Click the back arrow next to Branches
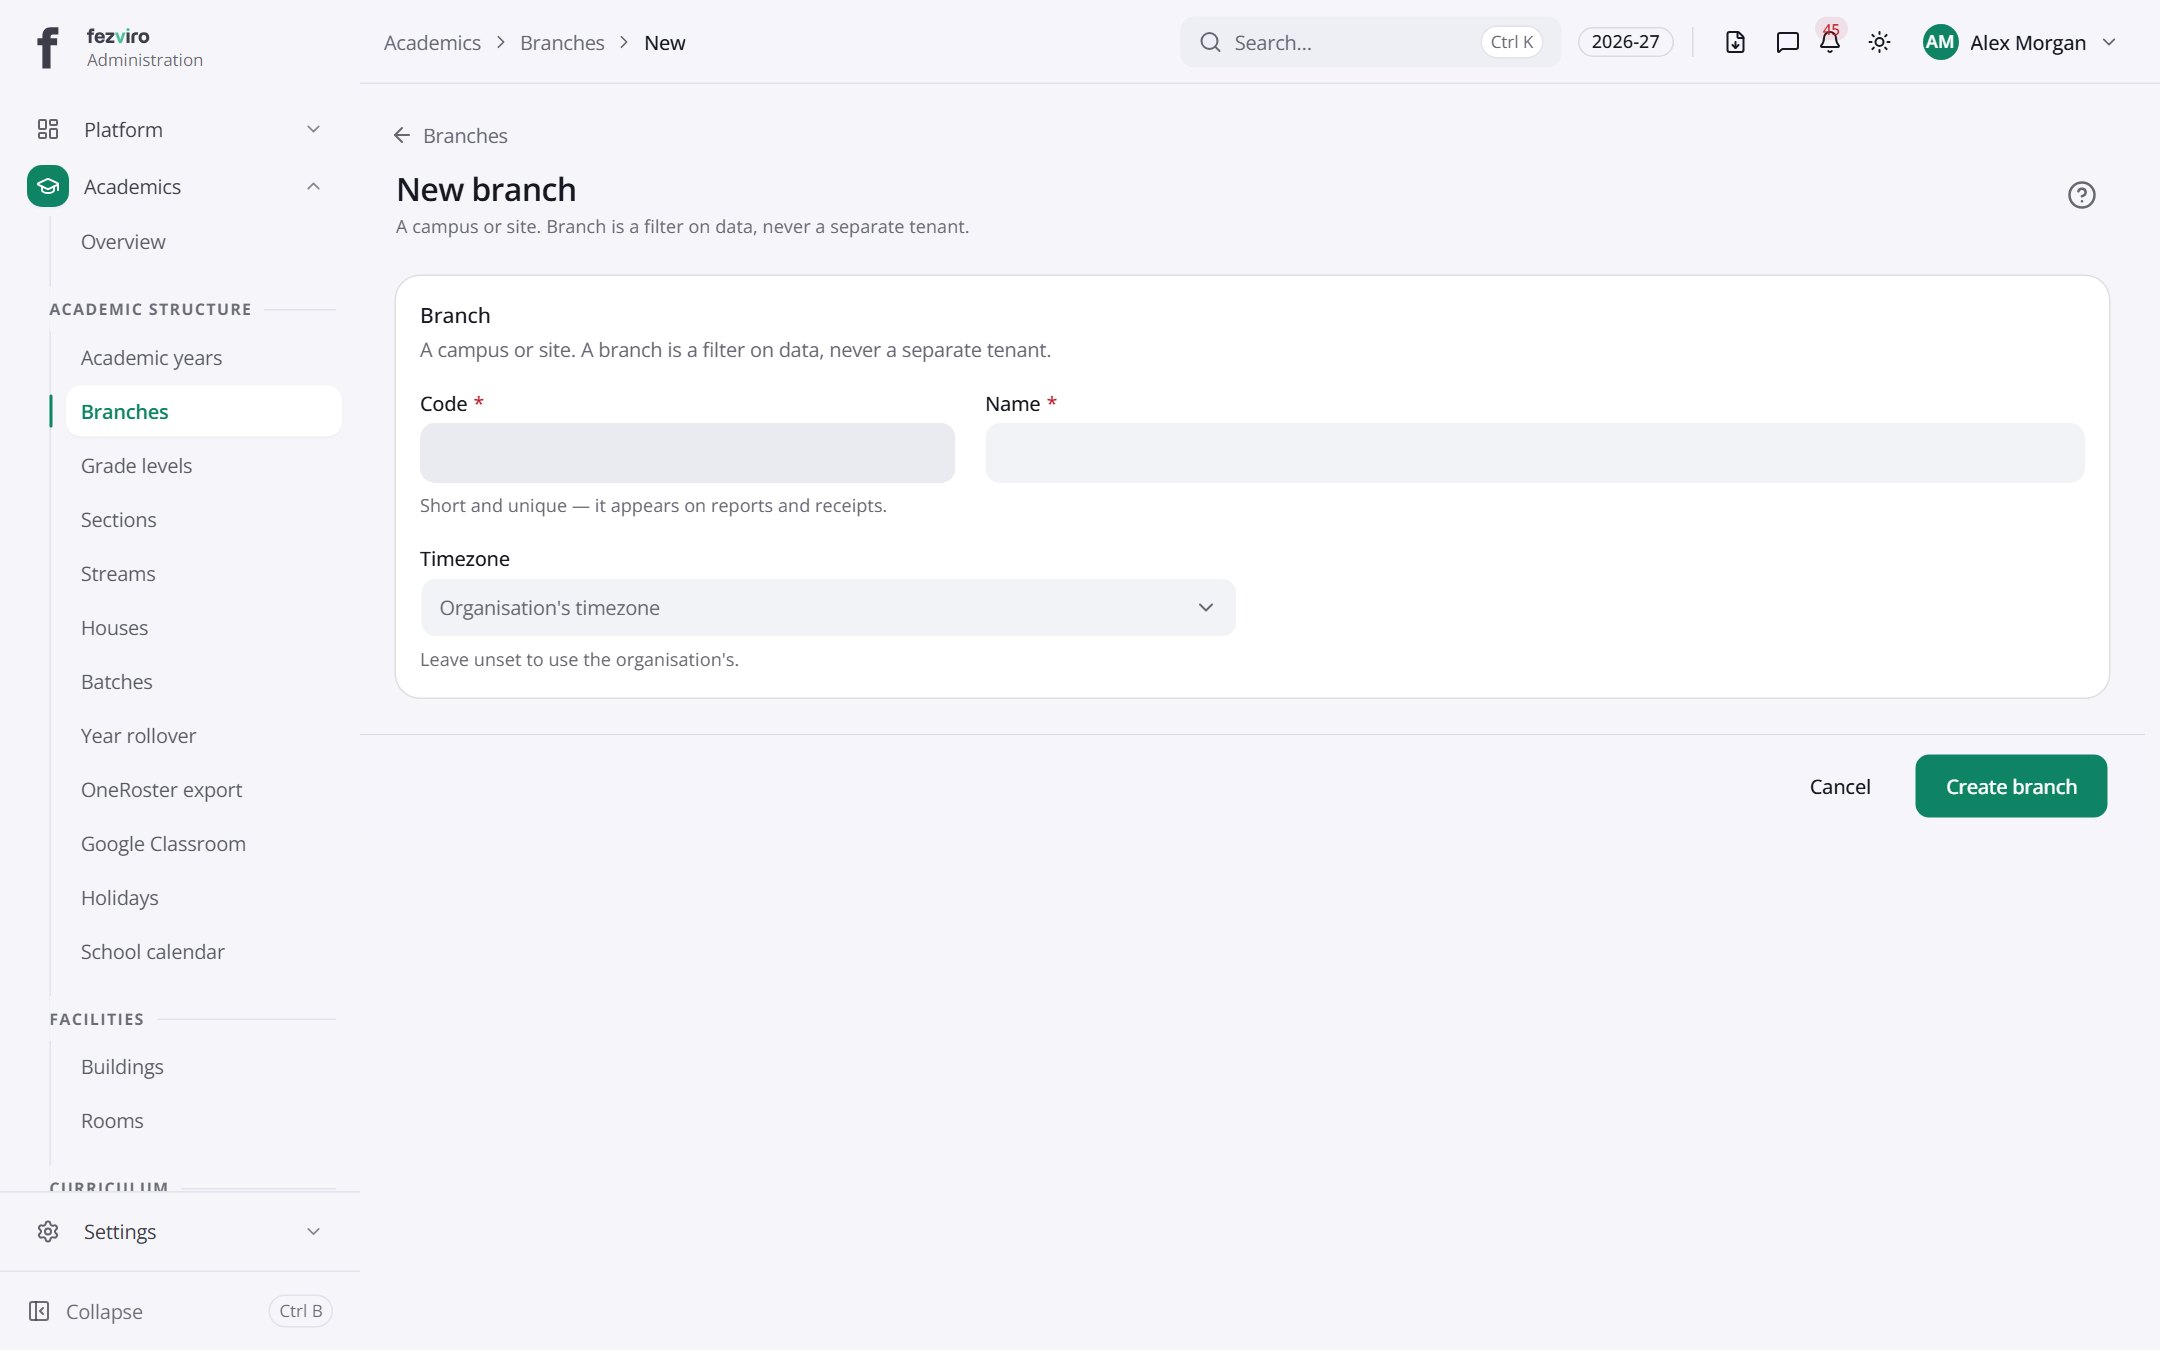2160x1350 pixels. point(402,135)
